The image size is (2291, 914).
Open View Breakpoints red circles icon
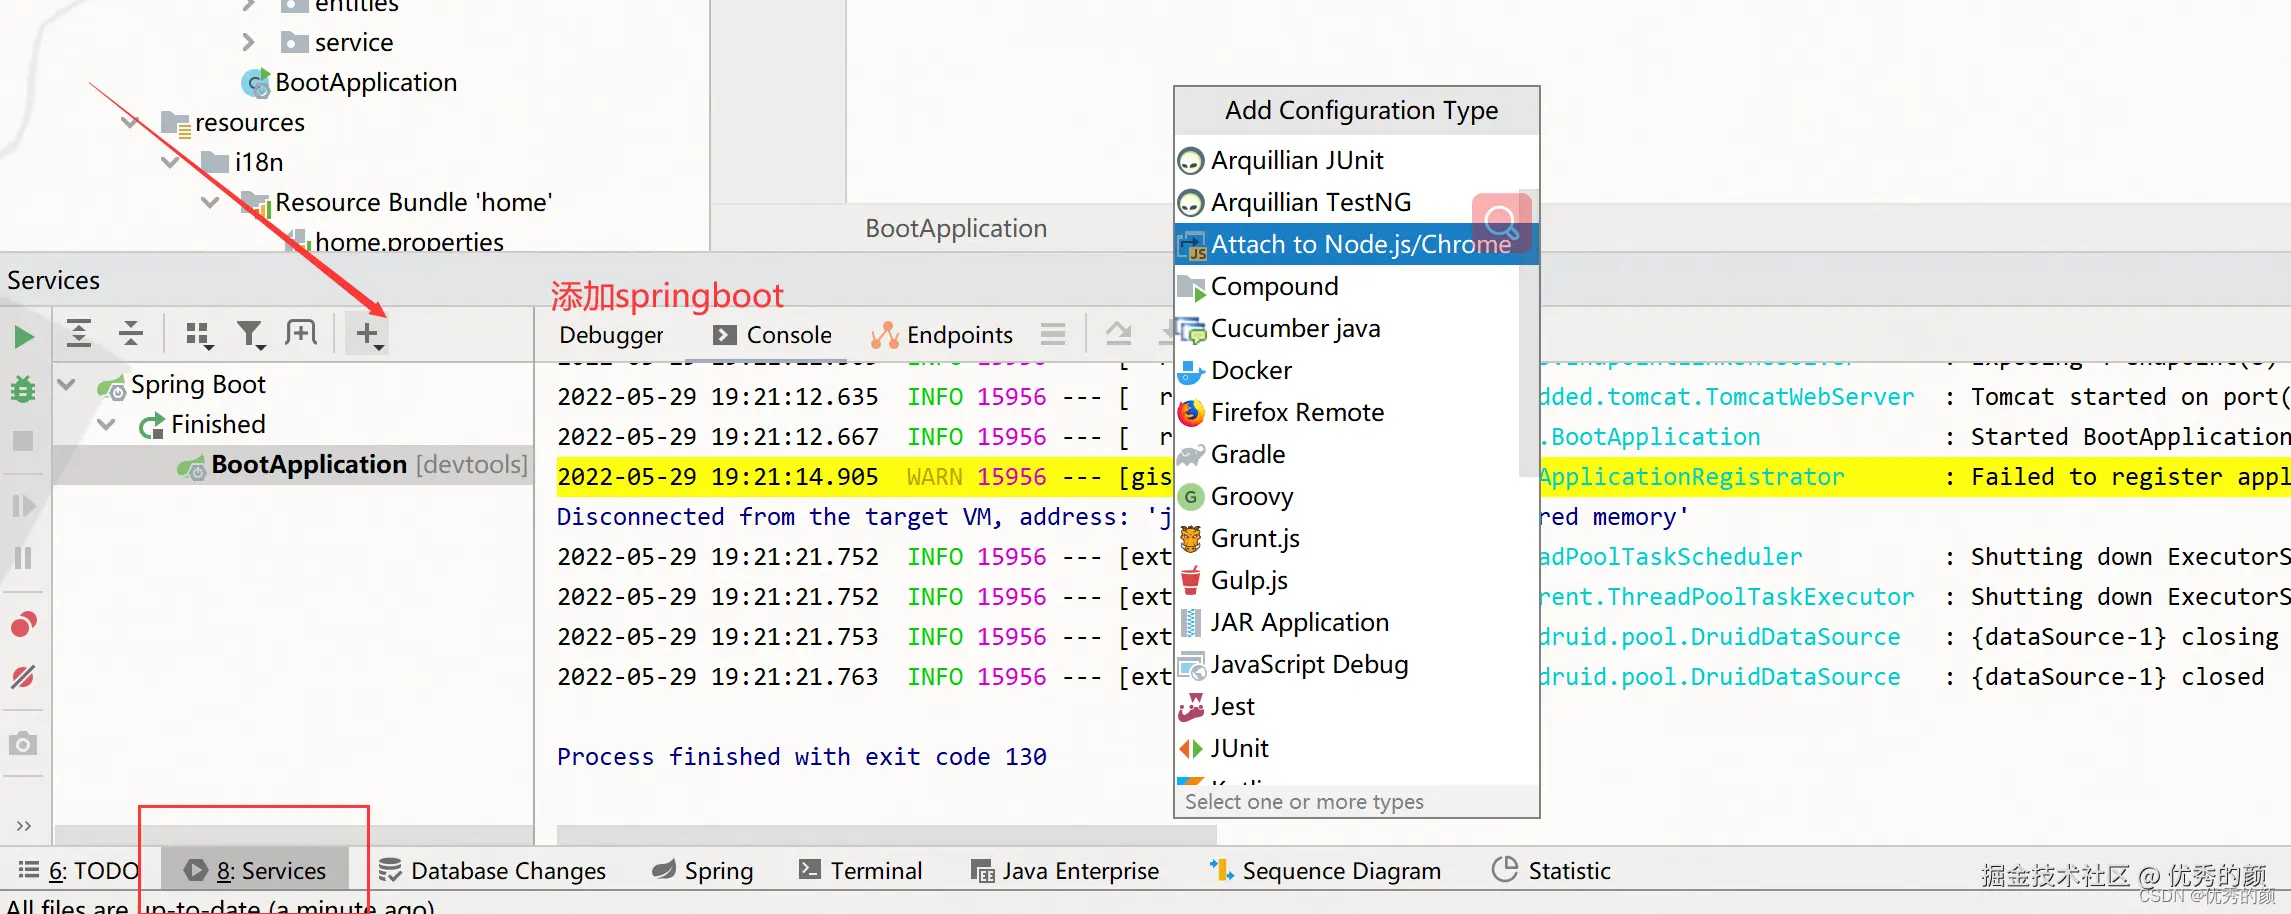23,625
